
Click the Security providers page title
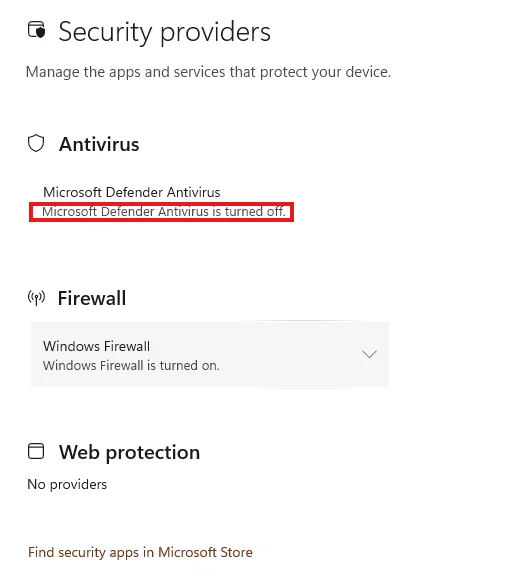tap(165, 32)
